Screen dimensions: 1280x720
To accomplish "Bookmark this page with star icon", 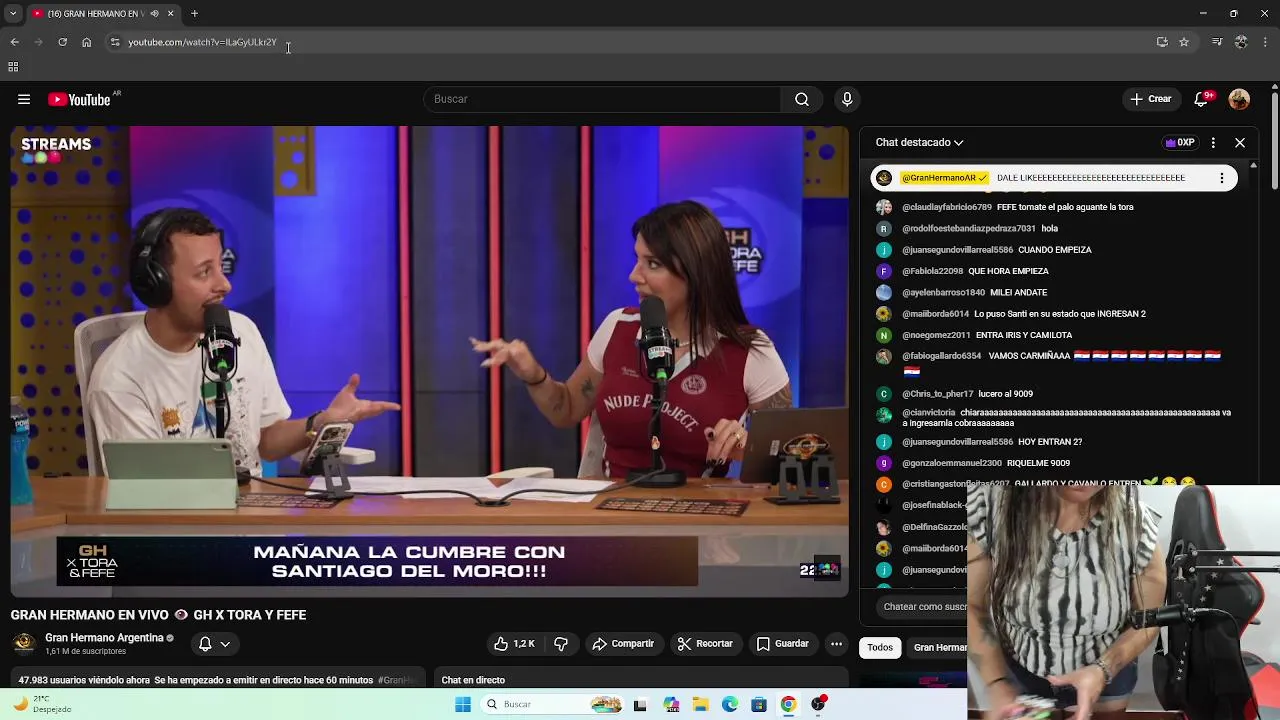I will point(1184,42).
